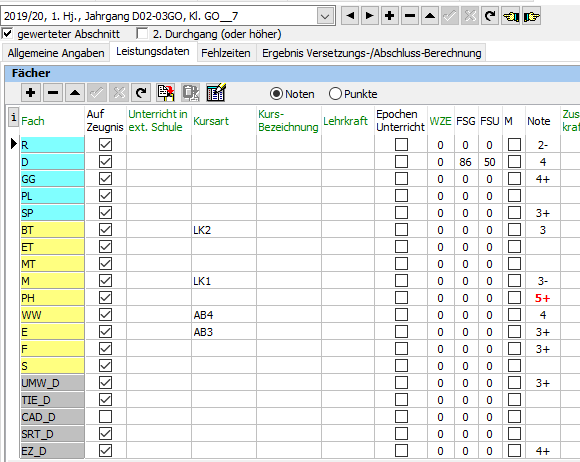Click hand pointing left icon

[x=511, y=16]
